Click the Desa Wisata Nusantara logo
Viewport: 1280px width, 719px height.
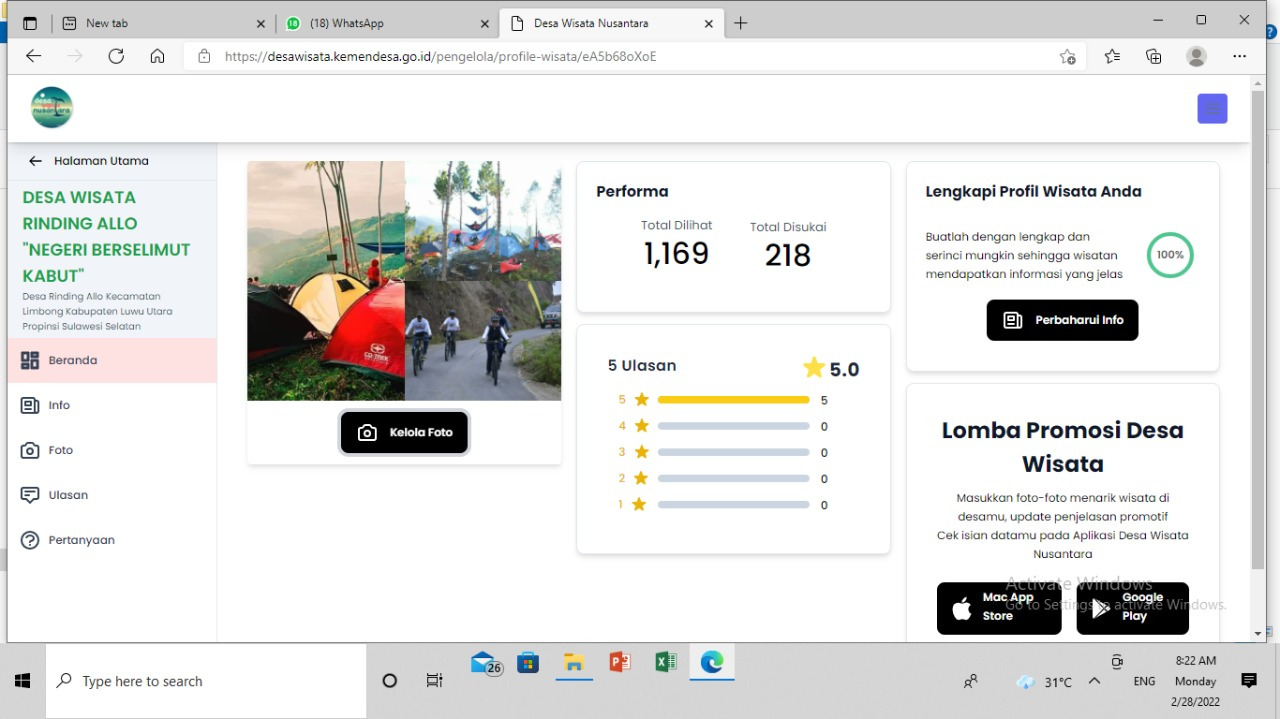(52, 108)
